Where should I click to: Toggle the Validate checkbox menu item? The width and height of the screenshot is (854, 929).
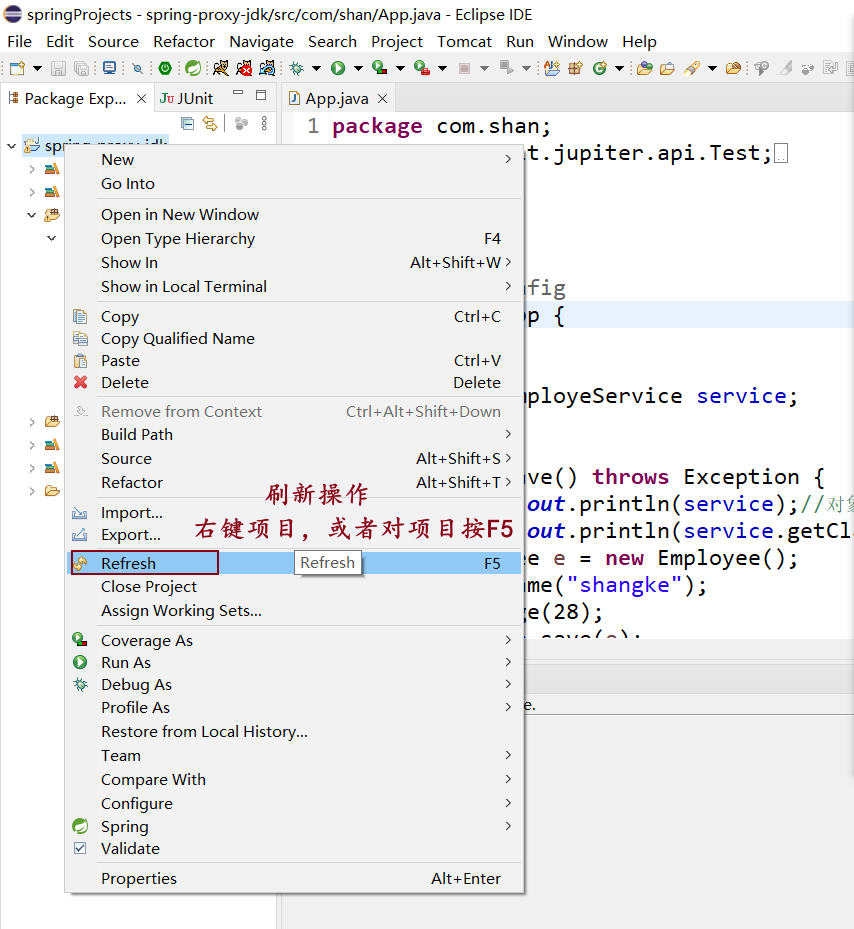[295, 848]
